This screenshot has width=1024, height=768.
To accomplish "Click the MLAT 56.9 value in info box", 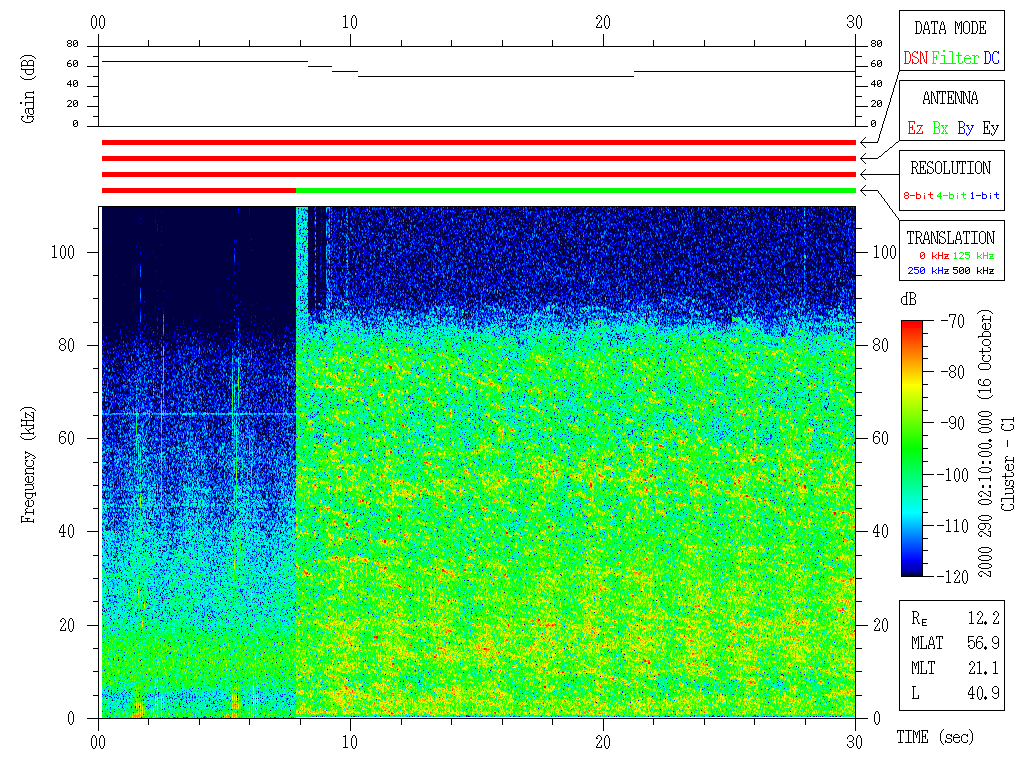I will [x=983, y=642].
